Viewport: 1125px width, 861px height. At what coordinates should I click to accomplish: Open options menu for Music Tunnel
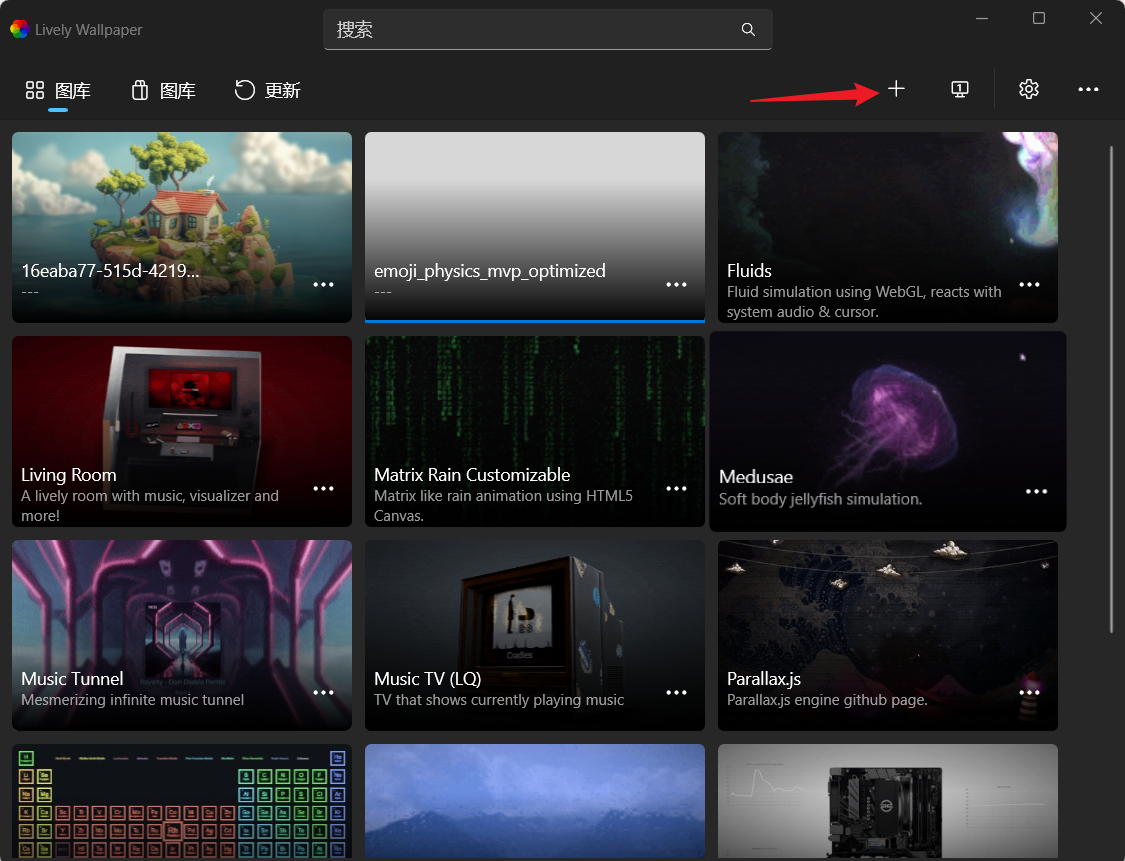pyautogui.click(x=324, y=692)
